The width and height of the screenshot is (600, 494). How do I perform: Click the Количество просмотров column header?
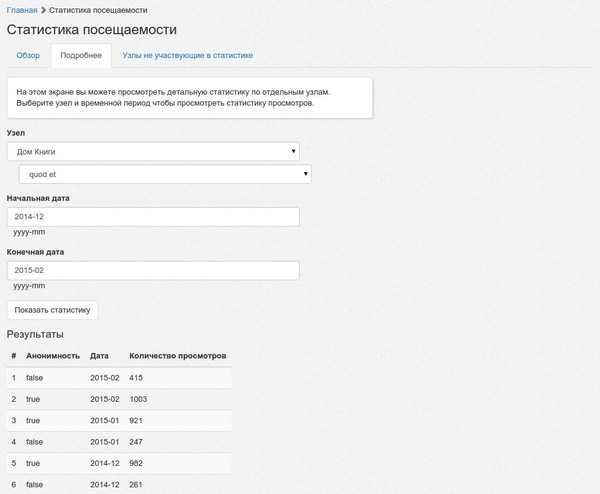click(178, 355)
